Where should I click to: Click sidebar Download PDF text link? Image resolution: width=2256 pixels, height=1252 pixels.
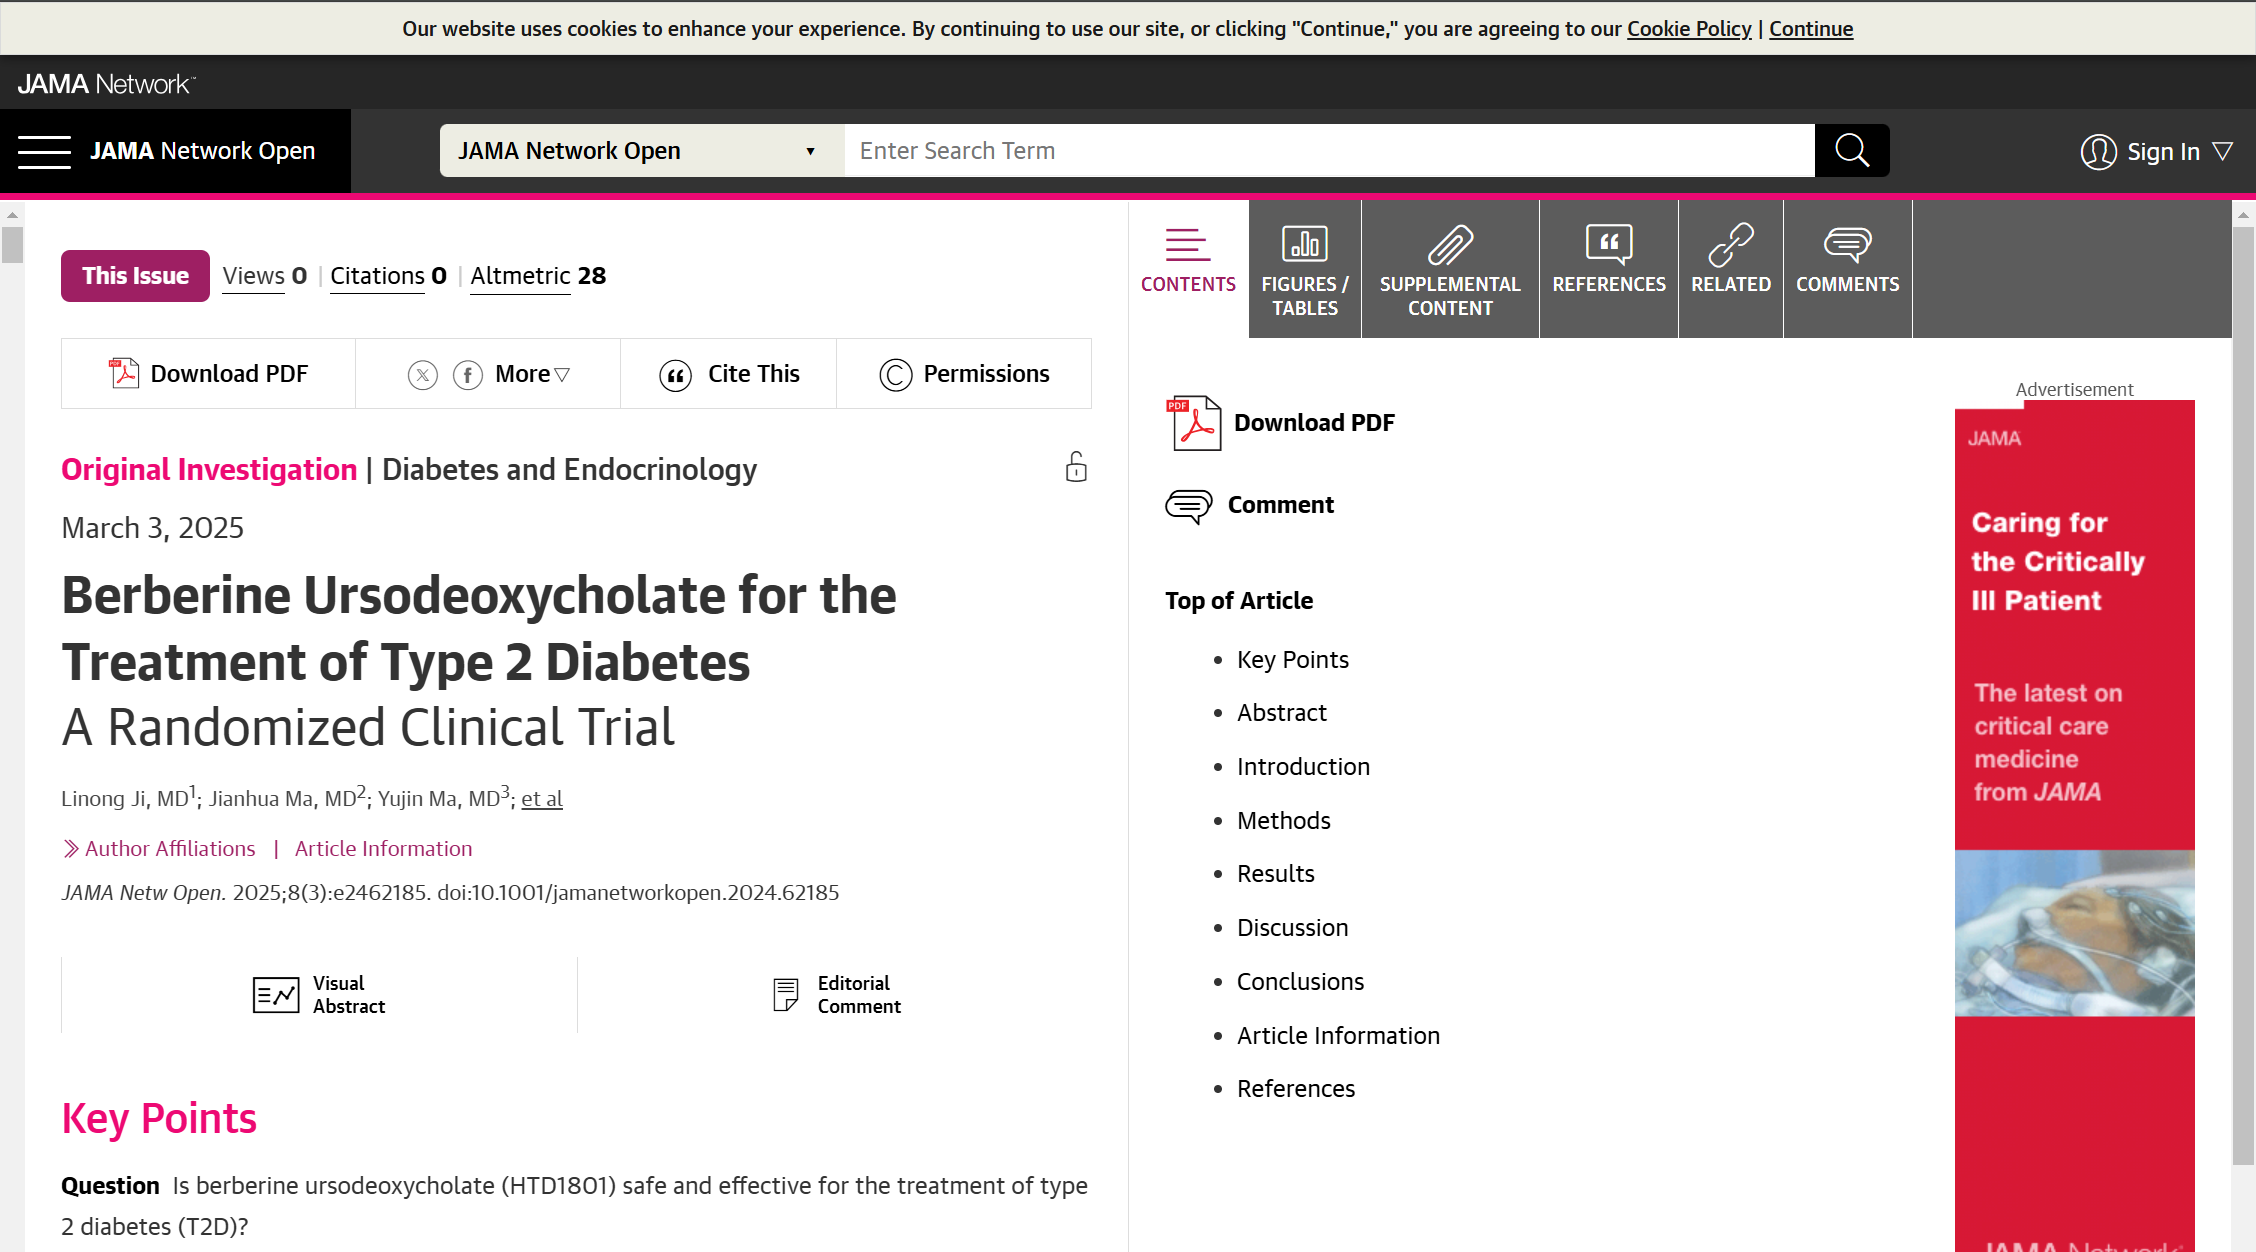1314,423
